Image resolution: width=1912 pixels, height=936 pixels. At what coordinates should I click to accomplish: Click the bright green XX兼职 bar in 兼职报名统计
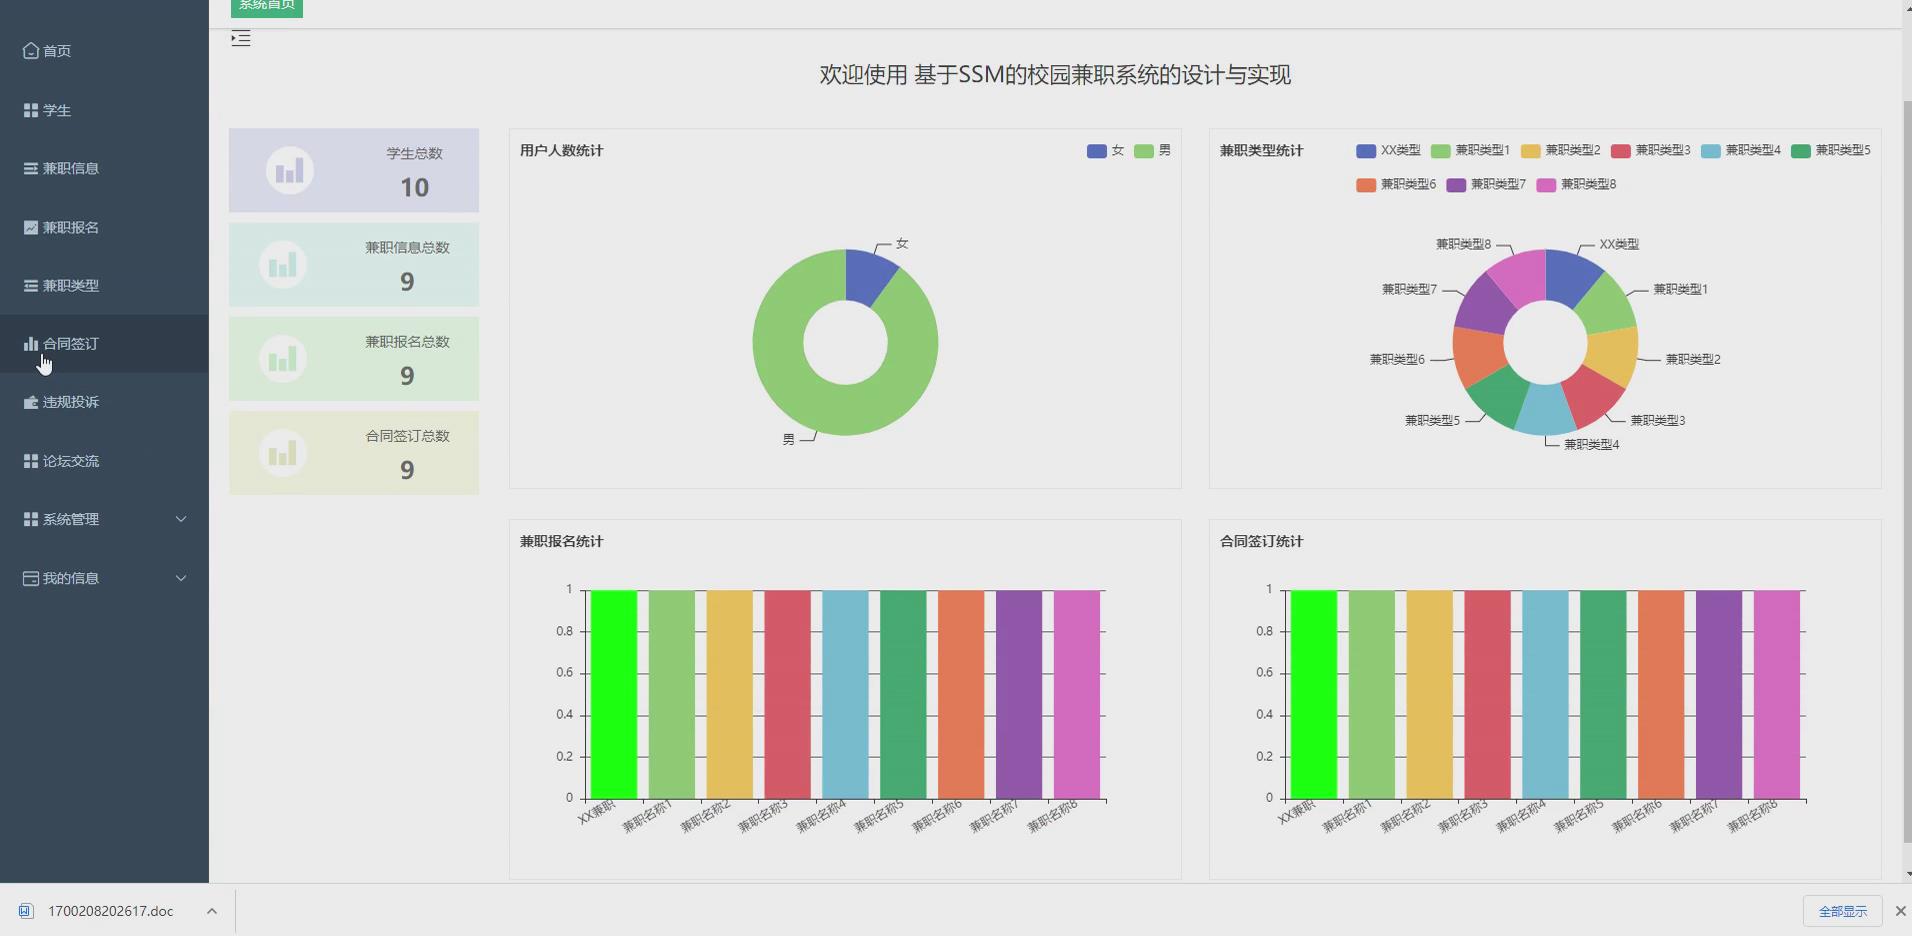coord(614,694)
